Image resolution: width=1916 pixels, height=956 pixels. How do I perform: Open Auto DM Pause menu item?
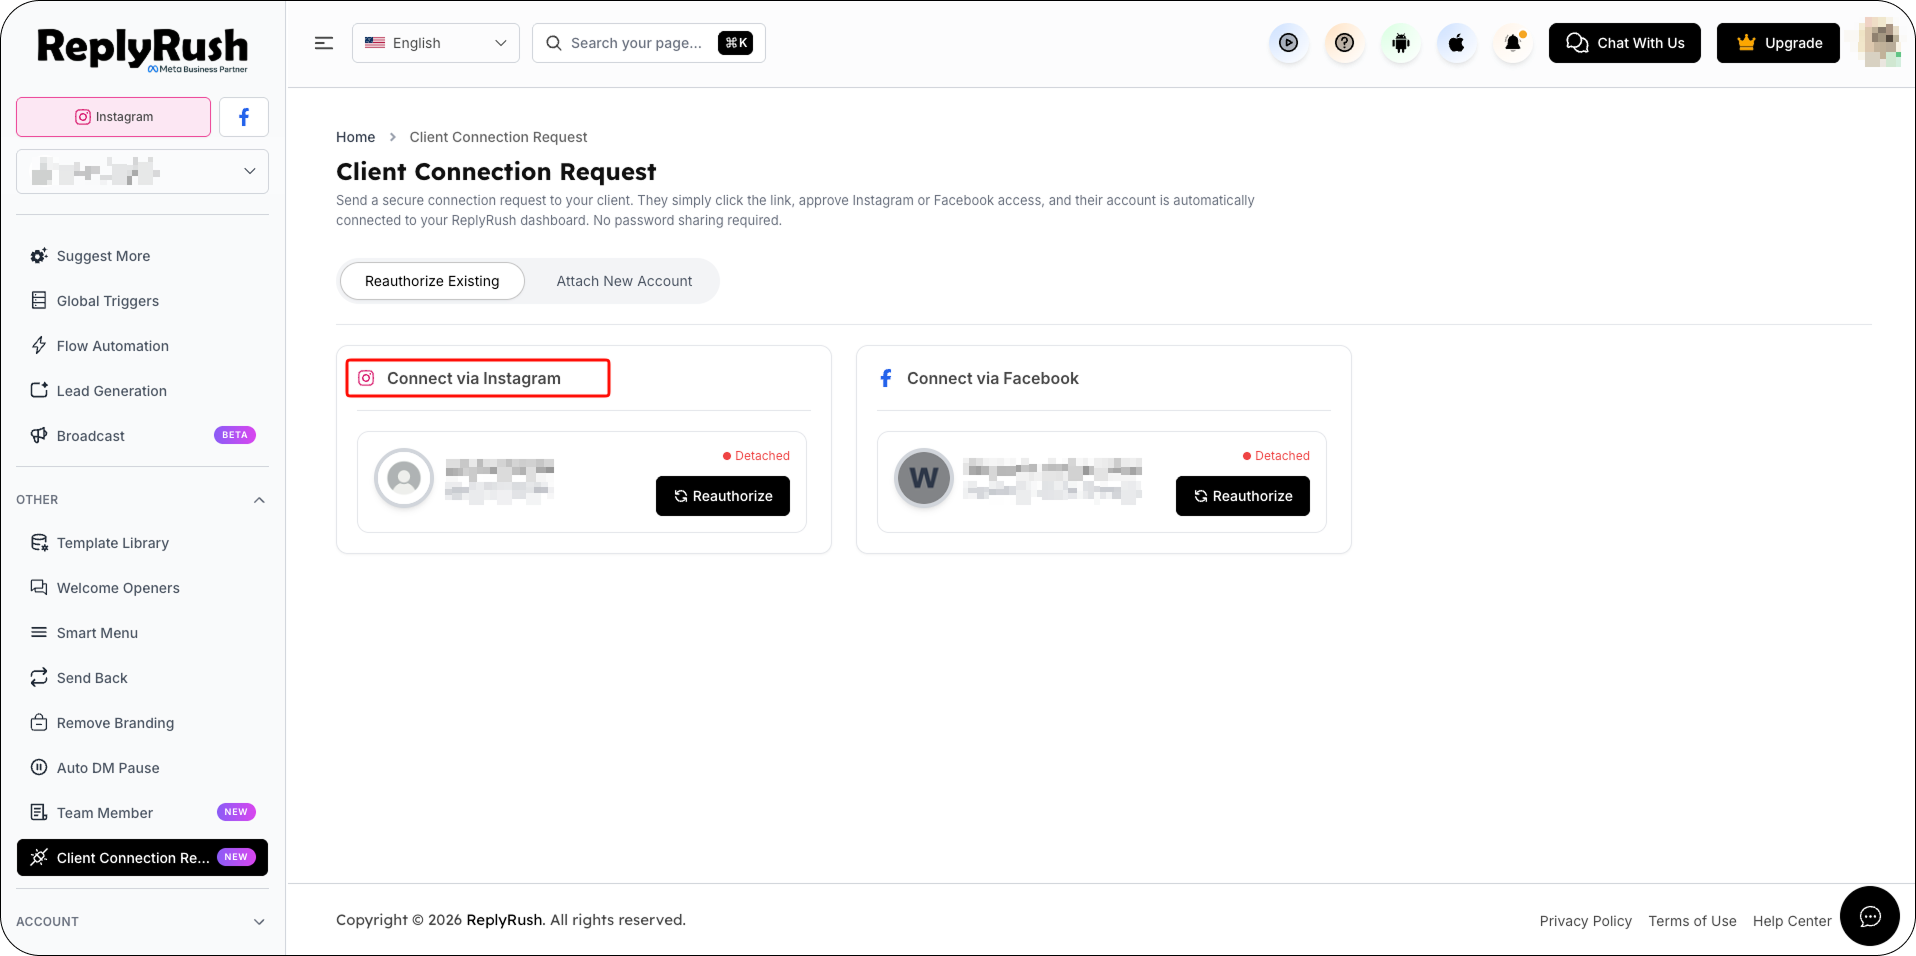click(143, 768)
